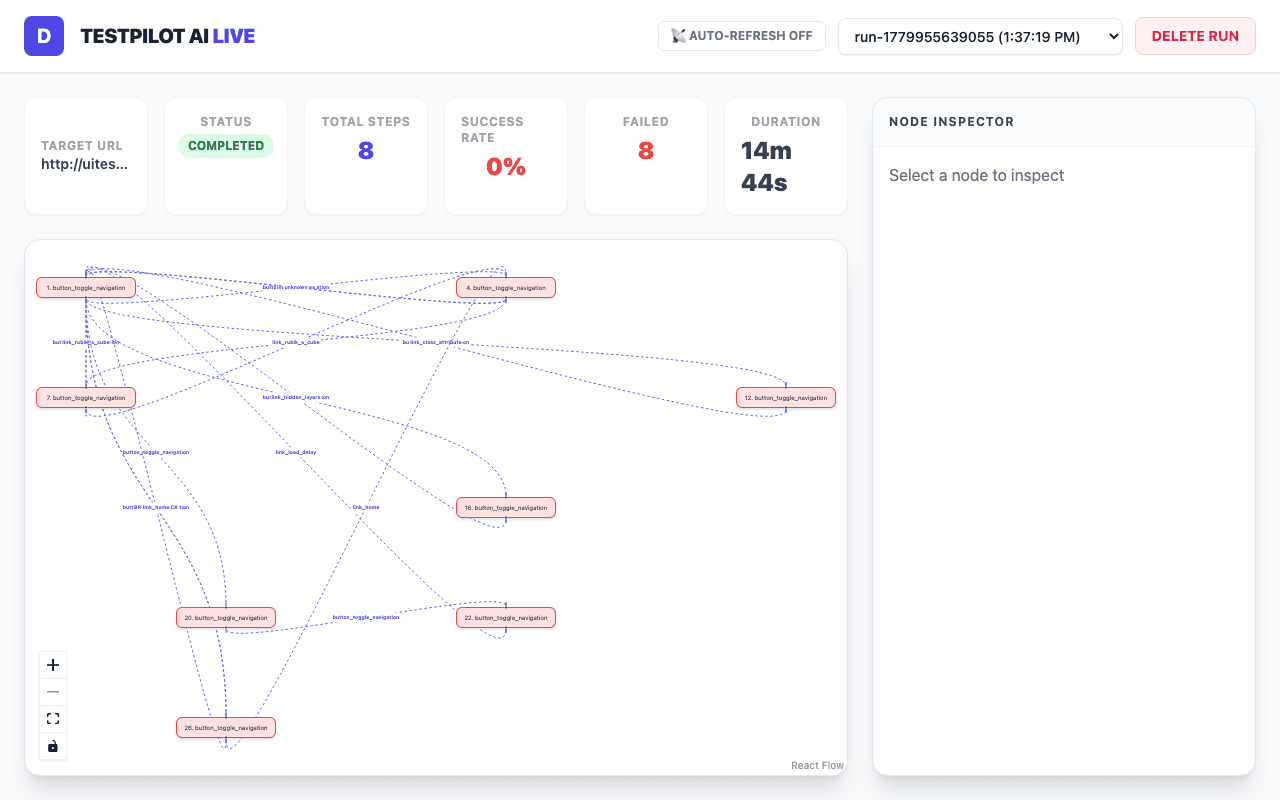Turn on the Auto-Refresh toggle
Viewport: 1280px width, 800px height.
point(742,36)
